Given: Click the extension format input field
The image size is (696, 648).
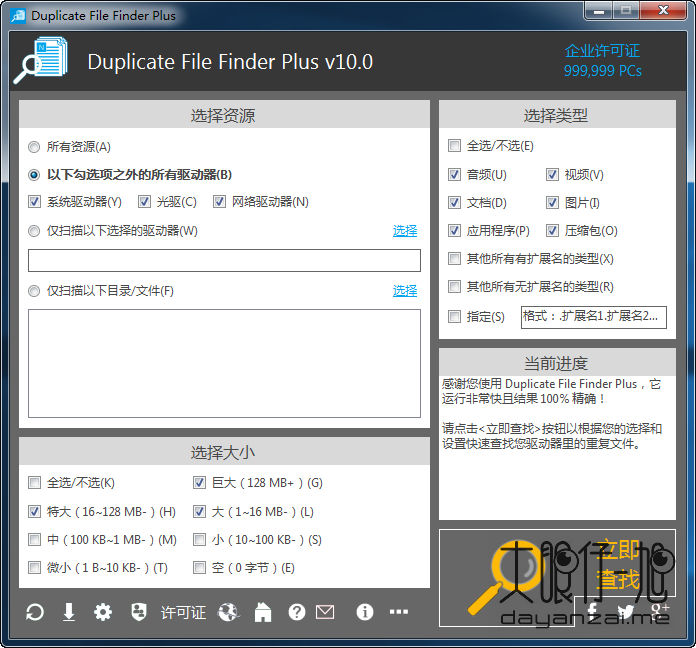Looking at the screenshot, I should (594, 317).
